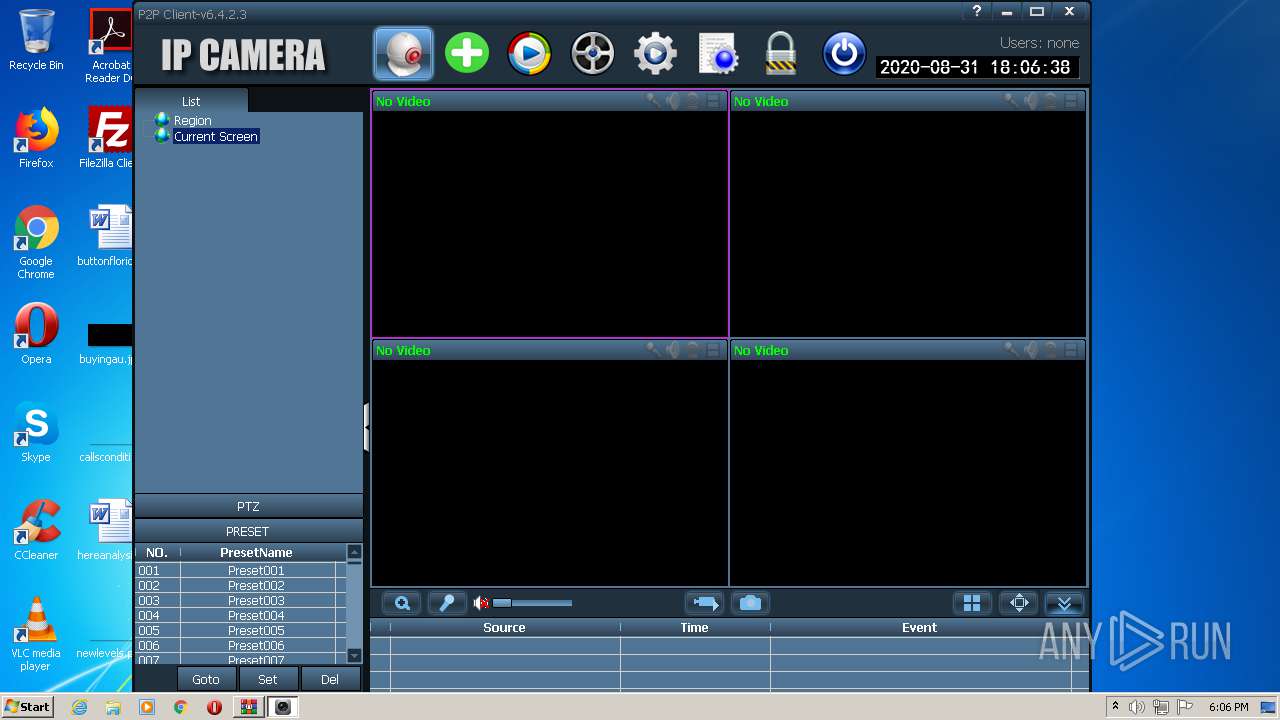Click the magnifier zoom icon below video
1280x720 pixels.
click(x=402, y=603)
